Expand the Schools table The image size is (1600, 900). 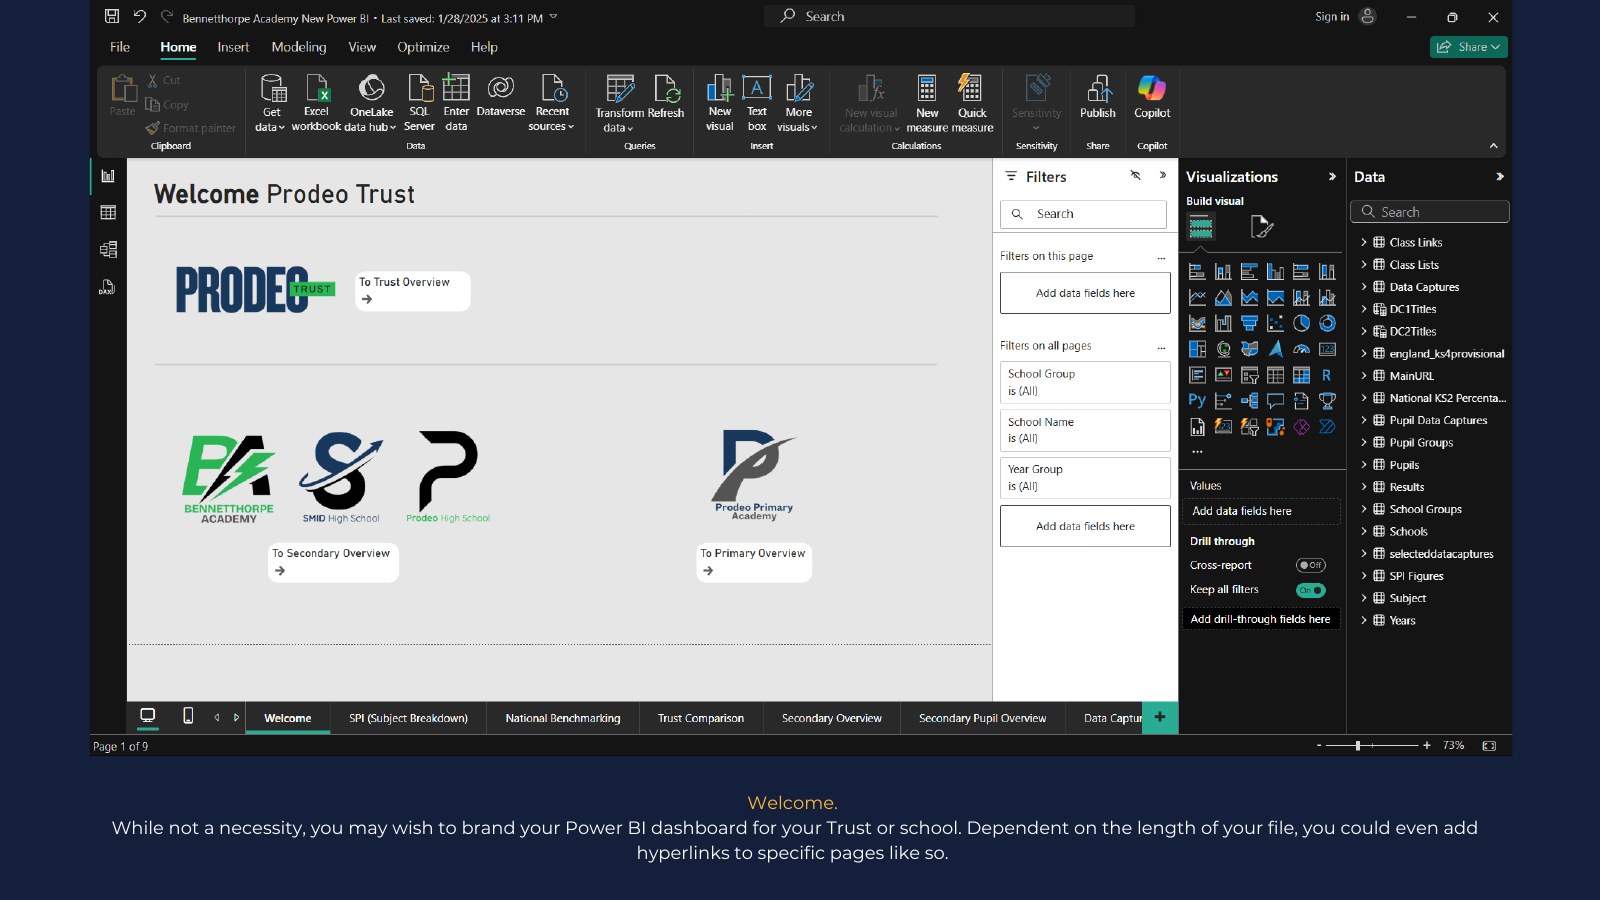(1364, 531)
